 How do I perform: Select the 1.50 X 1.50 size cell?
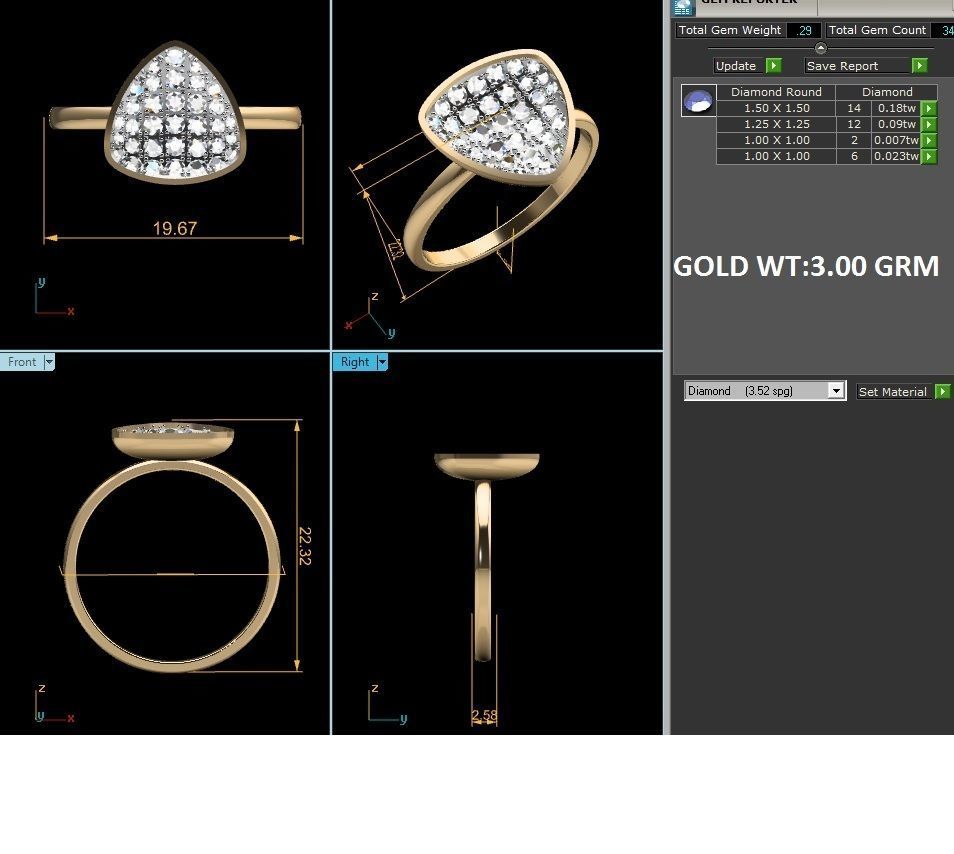point(776,108)
